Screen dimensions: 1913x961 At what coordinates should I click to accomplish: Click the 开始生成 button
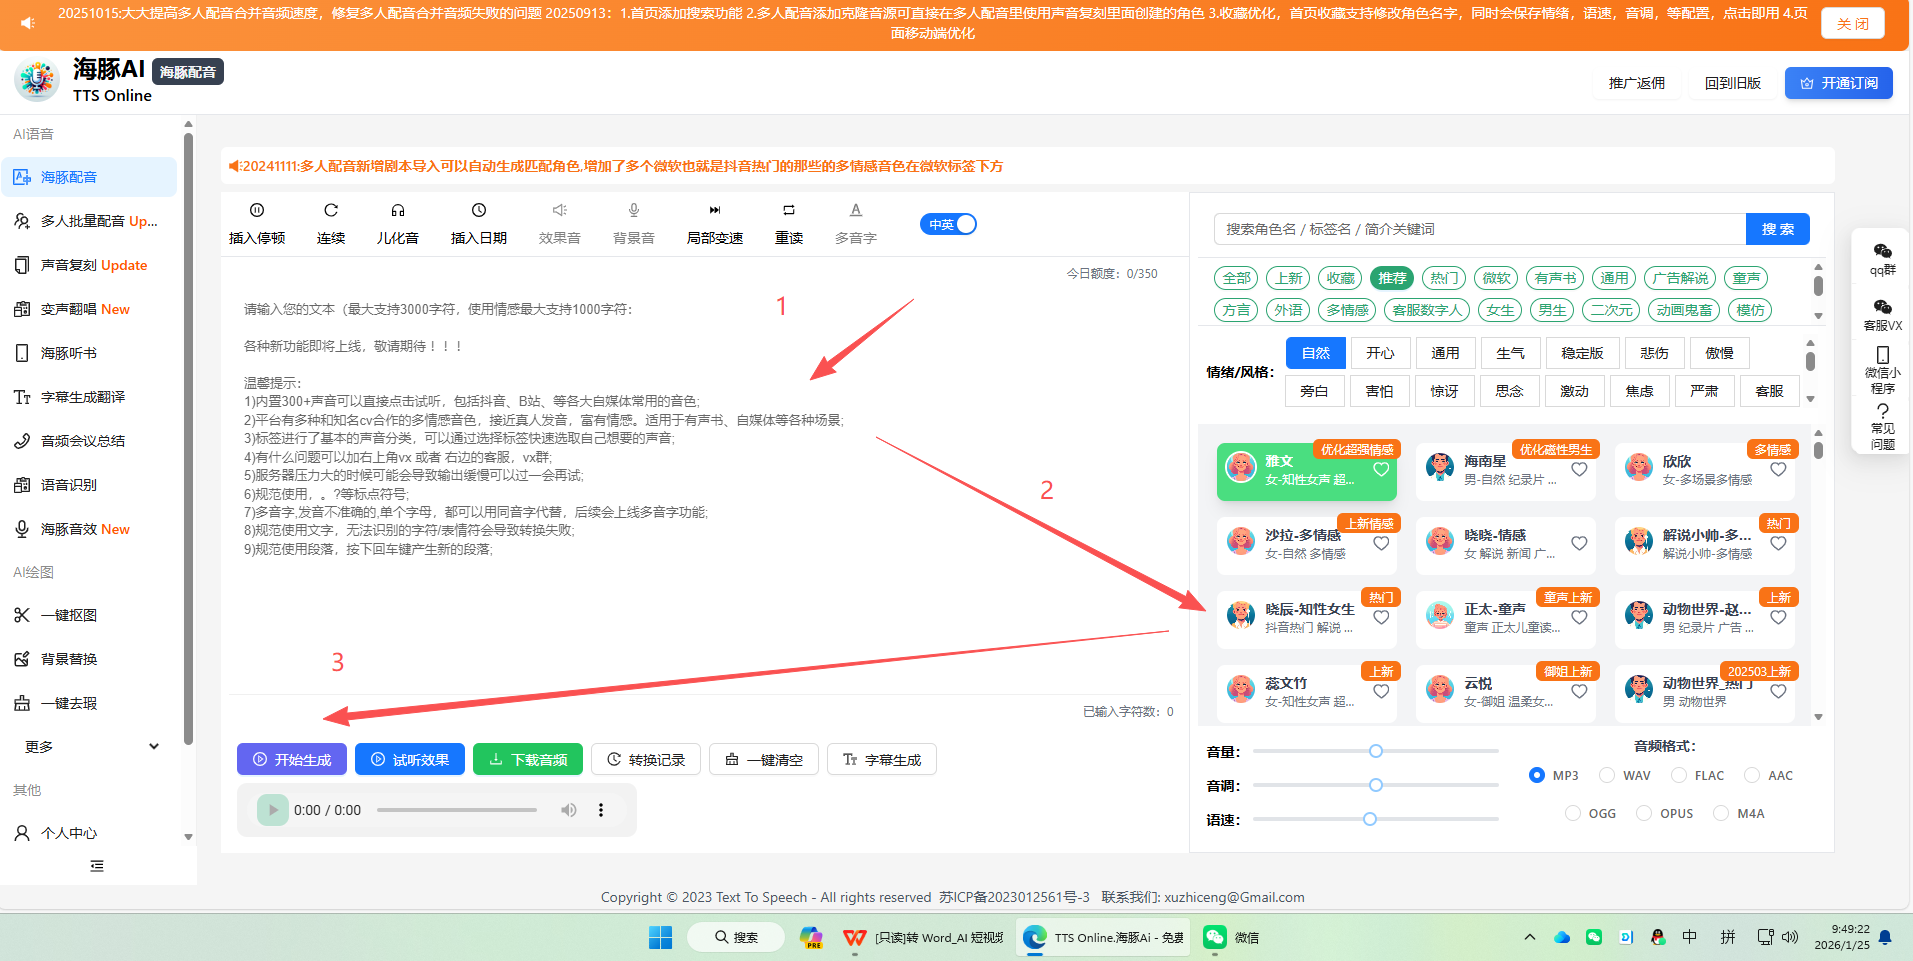tap(291, 759)
